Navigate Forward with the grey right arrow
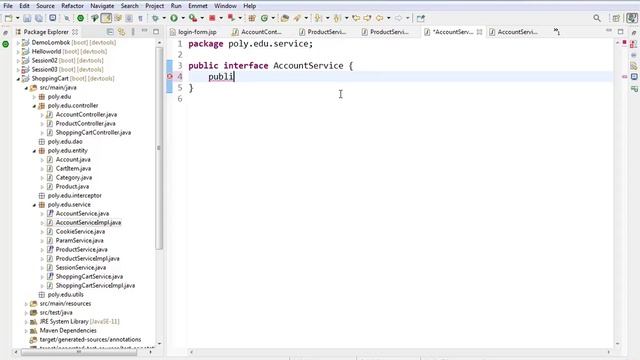Viewport: 640px width, 360px height. [x=398, y=18]
